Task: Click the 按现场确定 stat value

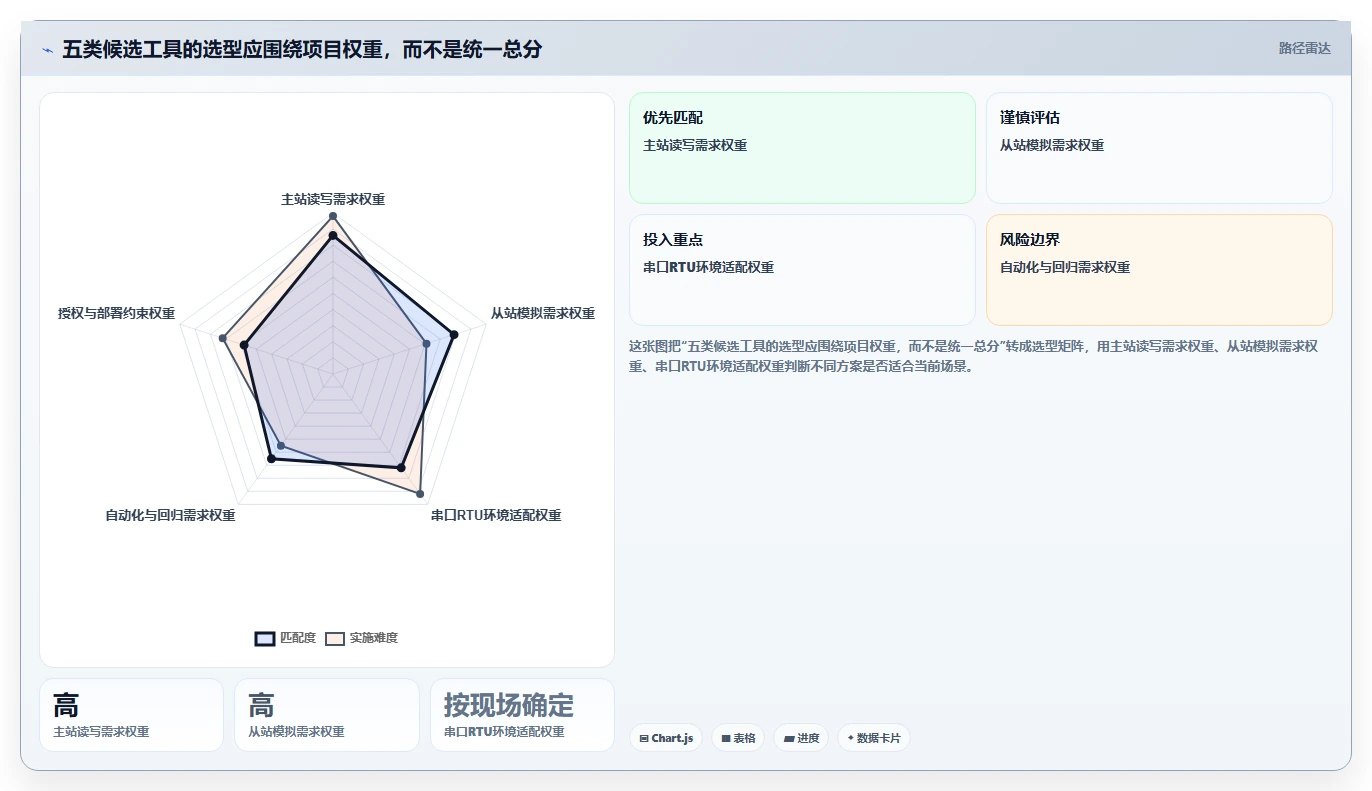Action: [509, 705]
